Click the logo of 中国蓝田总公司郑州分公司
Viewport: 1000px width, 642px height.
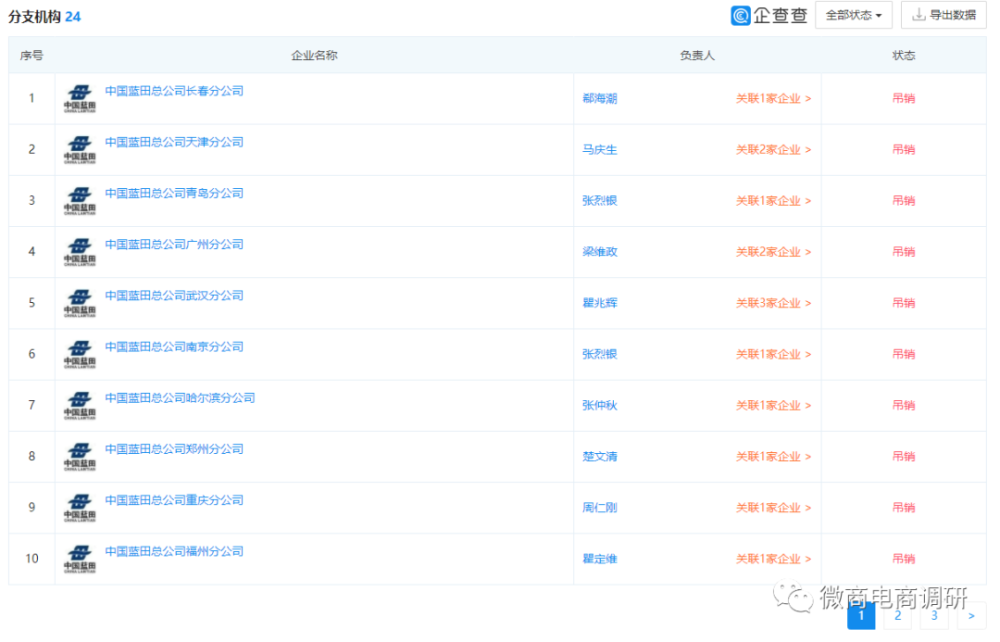(80, 456)
